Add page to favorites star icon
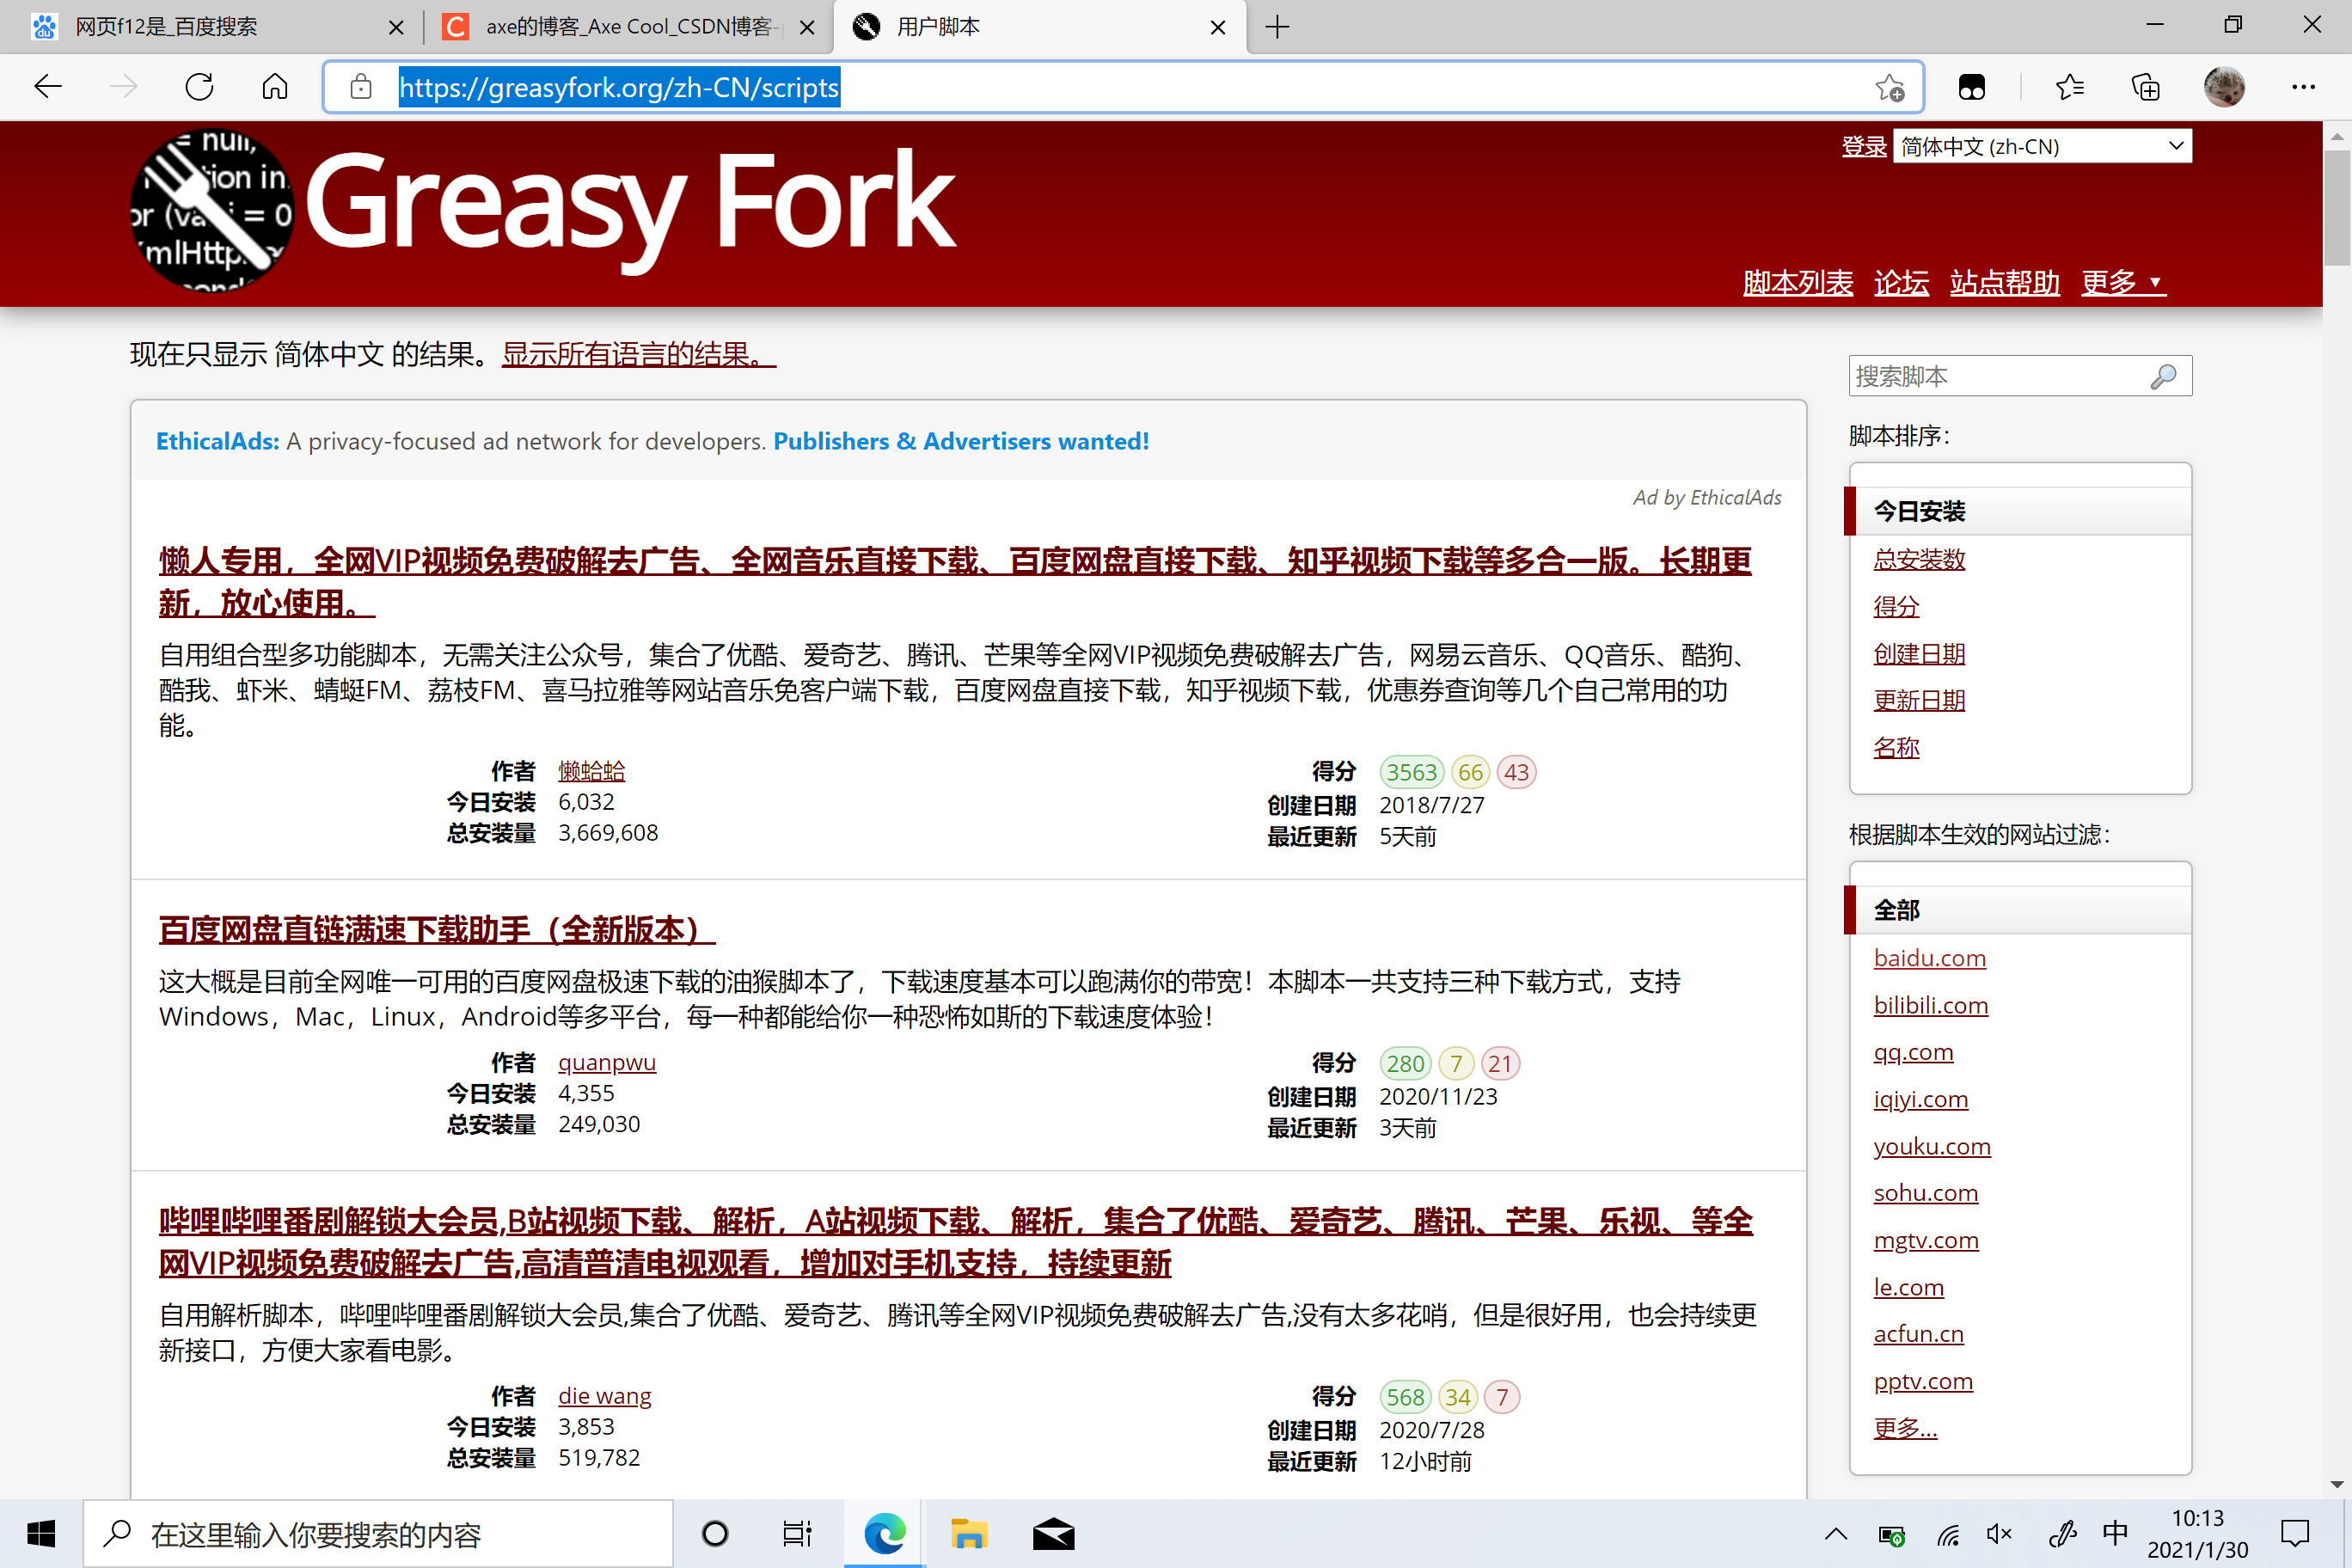2352x1568 pixels. [1889, 88]
